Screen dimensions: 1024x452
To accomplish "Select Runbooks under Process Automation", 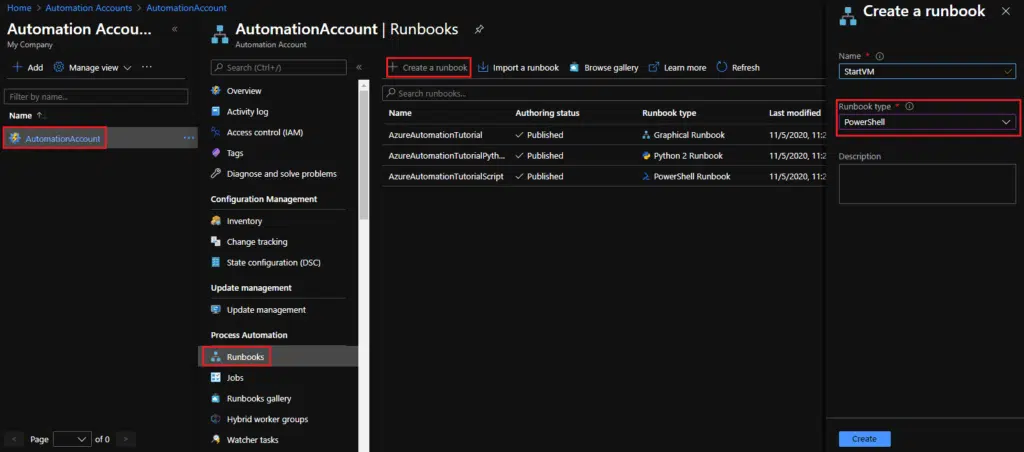I will tap(245, 357).
